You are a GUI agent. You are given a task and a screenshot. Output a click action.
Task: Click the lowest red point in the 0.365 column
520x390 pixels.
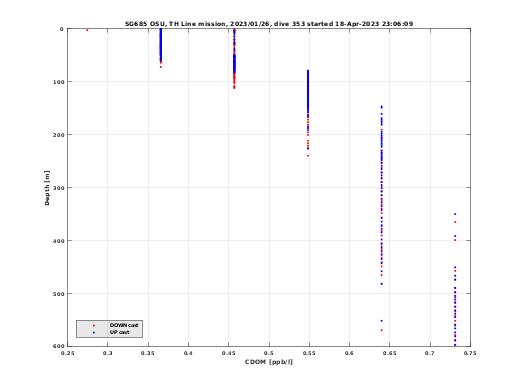coord(161,67)
